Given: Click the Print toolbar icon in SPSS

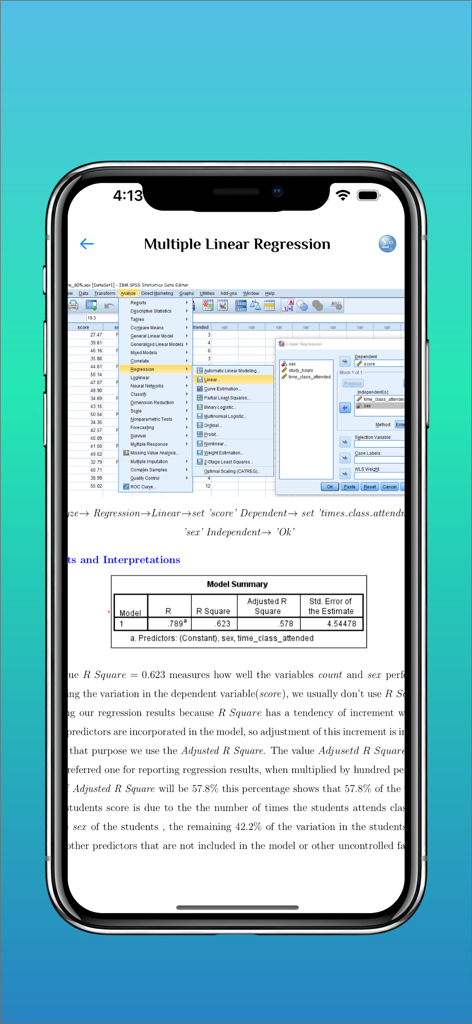Looking at the screenshot, I should [73, 305].
